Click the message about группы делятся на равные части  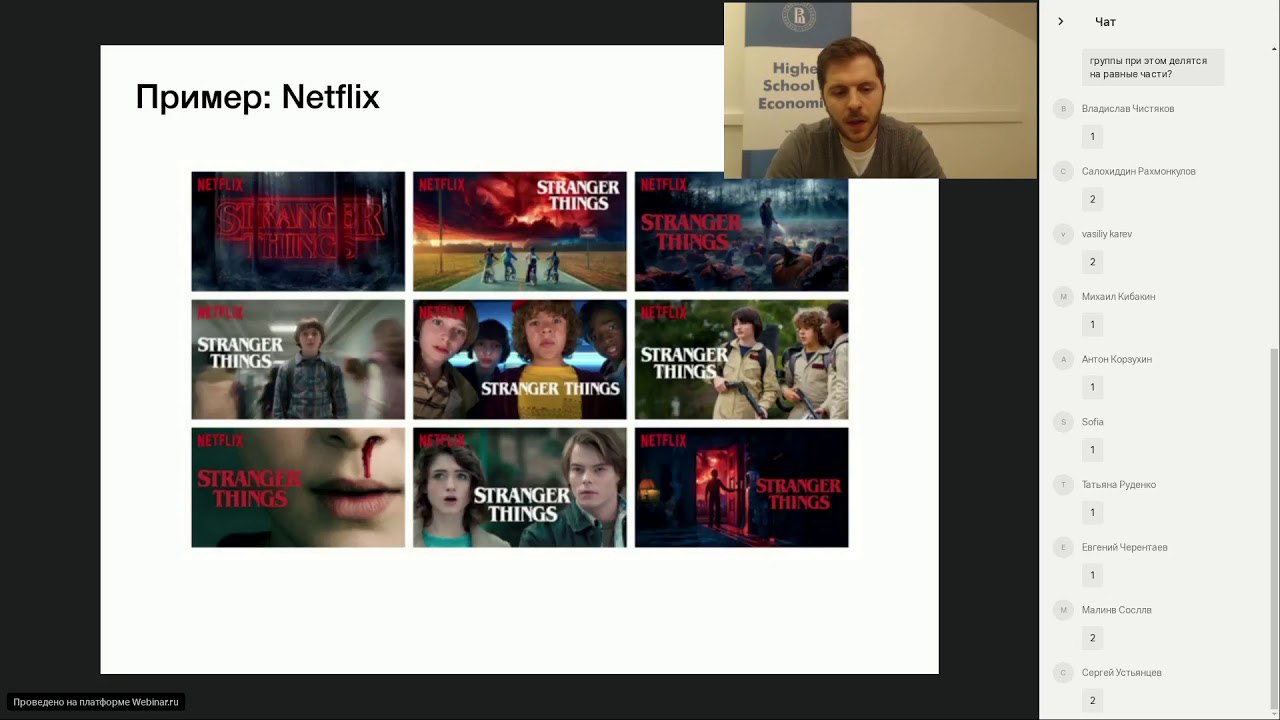1153,67
